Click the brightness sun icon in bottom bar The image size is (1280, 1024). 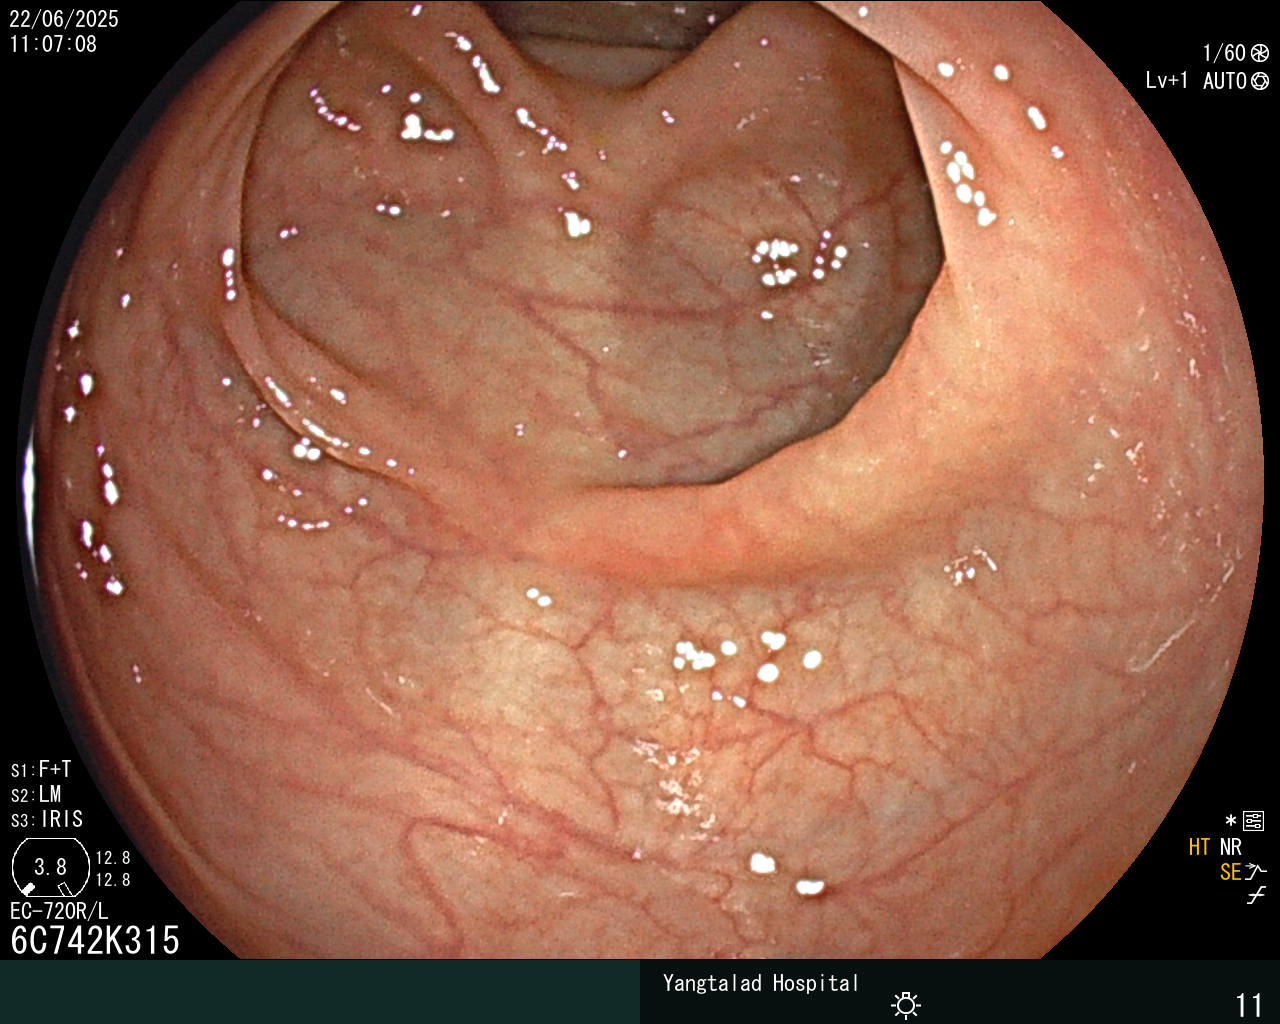pyautogui.click(x=906, y=1004)
